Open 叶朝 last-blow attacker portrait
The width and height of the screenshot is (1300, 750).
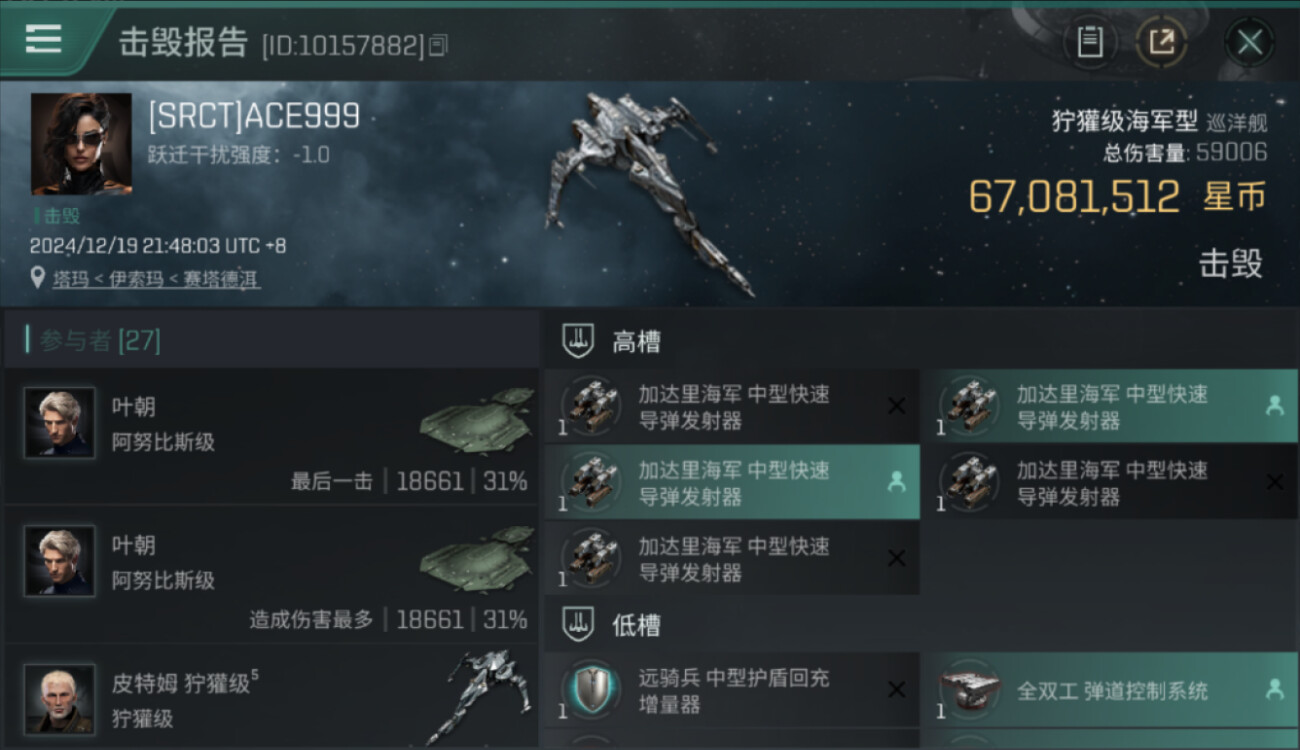(x=60, y=423)
